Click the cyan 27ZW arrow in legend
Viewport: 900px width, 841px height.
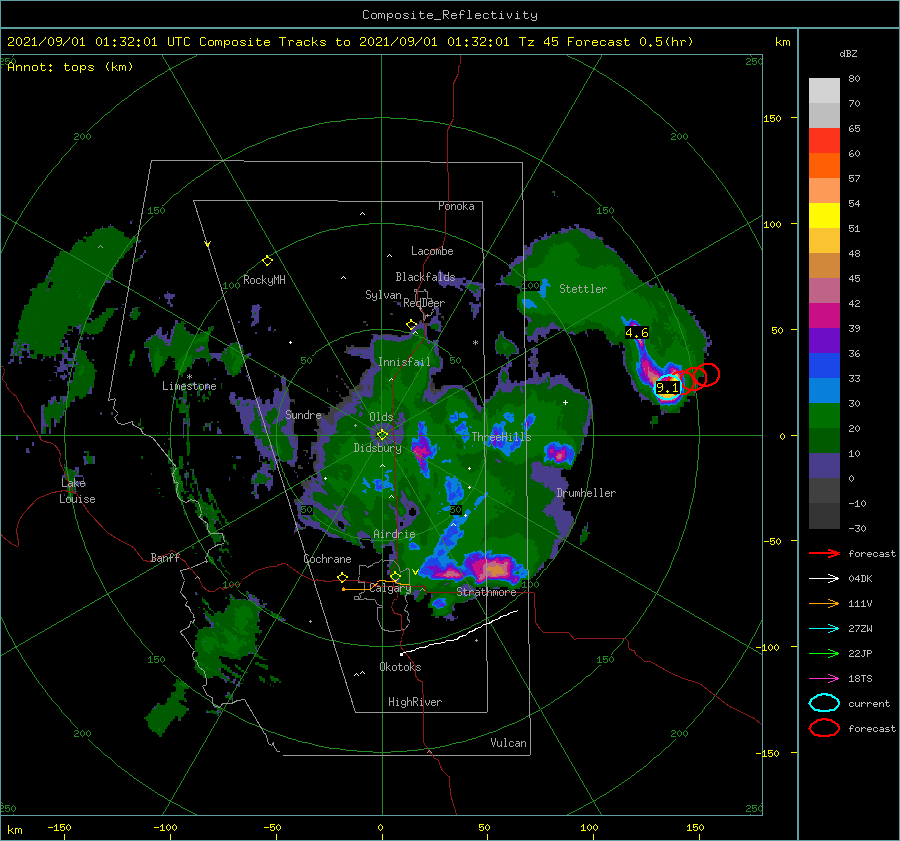click(824, 629)
